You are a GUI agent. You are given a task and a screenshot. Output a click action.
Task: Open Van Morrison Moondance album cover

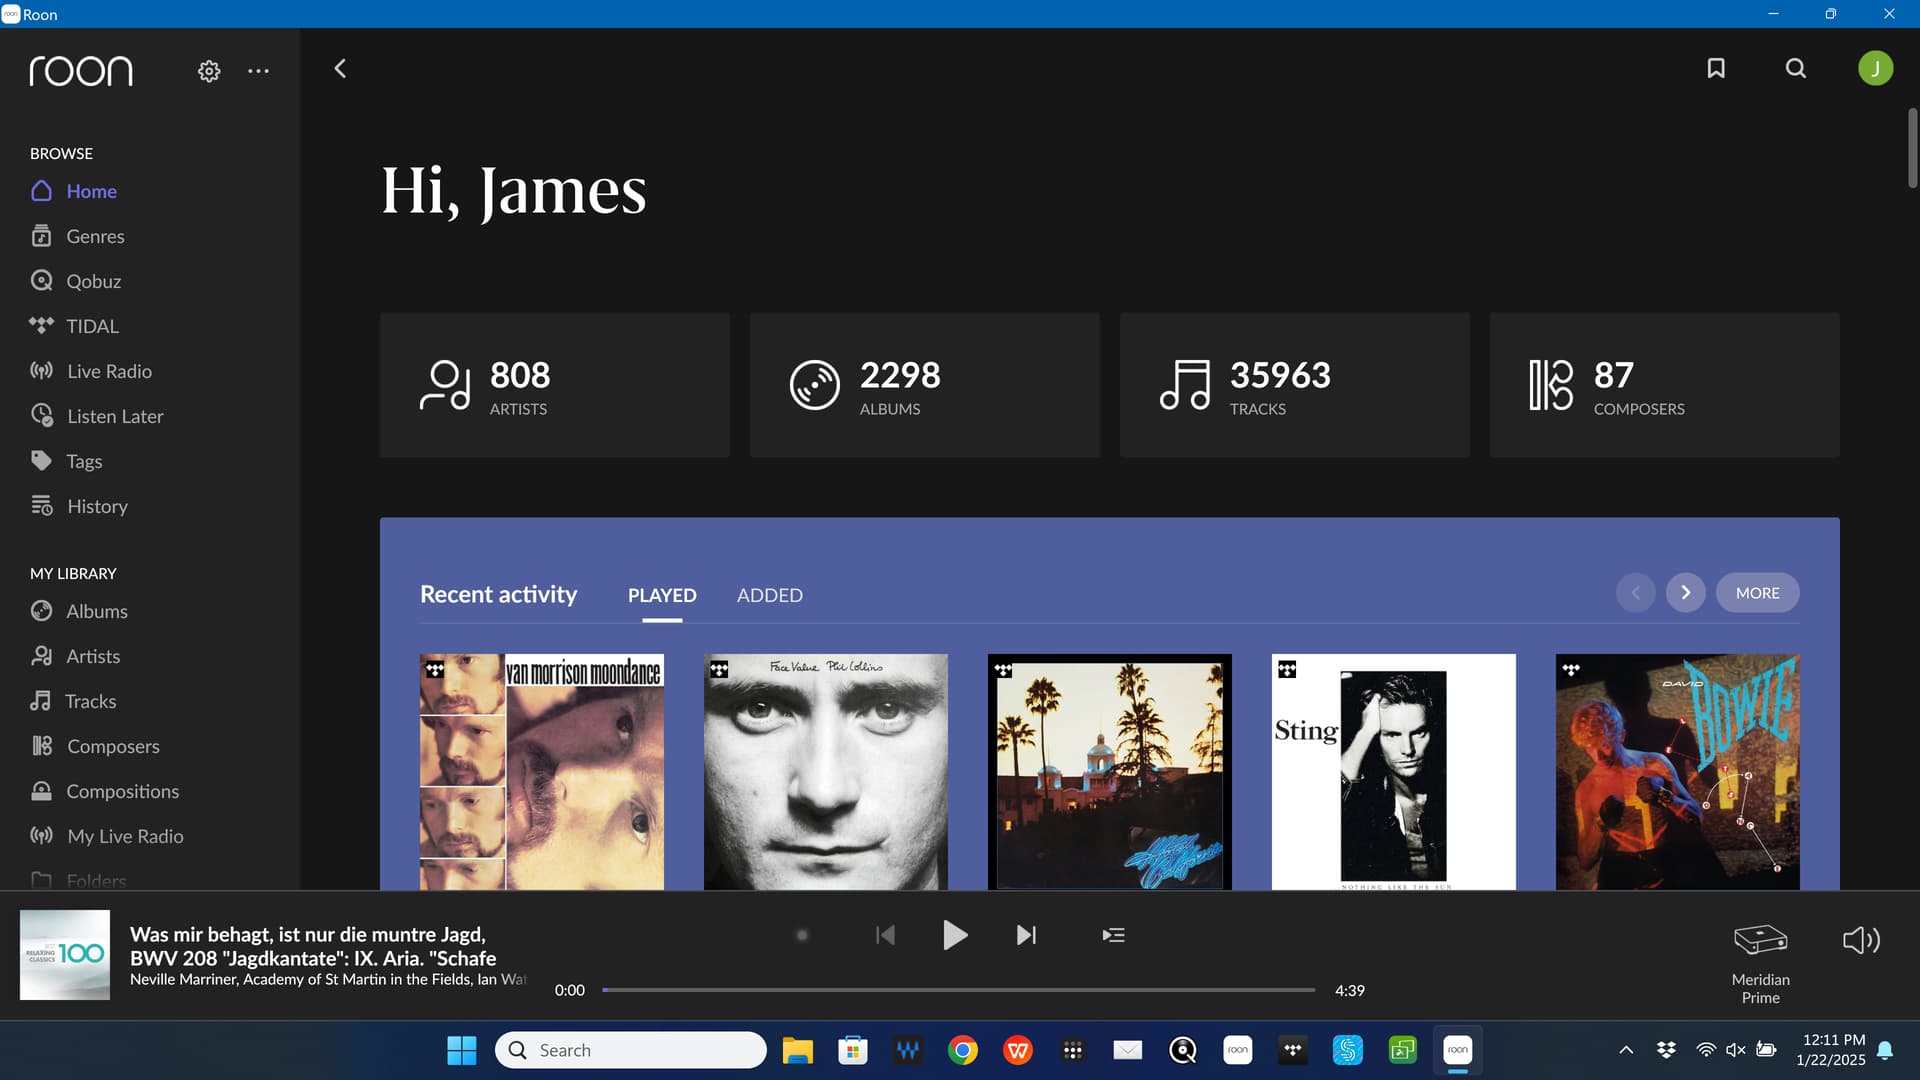coord(542,772)
